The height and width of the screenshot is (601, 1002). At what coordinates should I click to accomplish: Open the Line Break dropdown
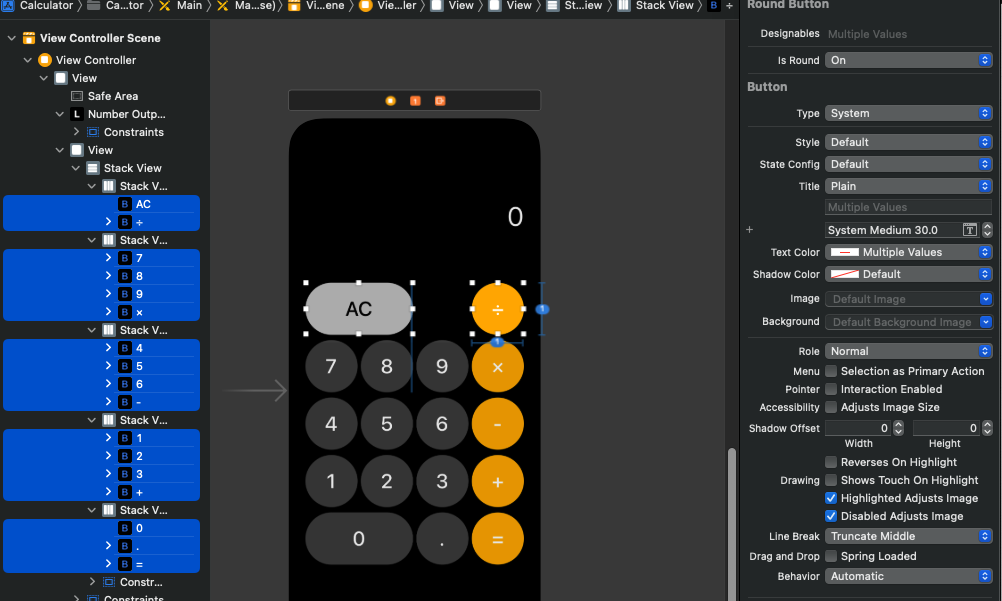click(908, 536)
